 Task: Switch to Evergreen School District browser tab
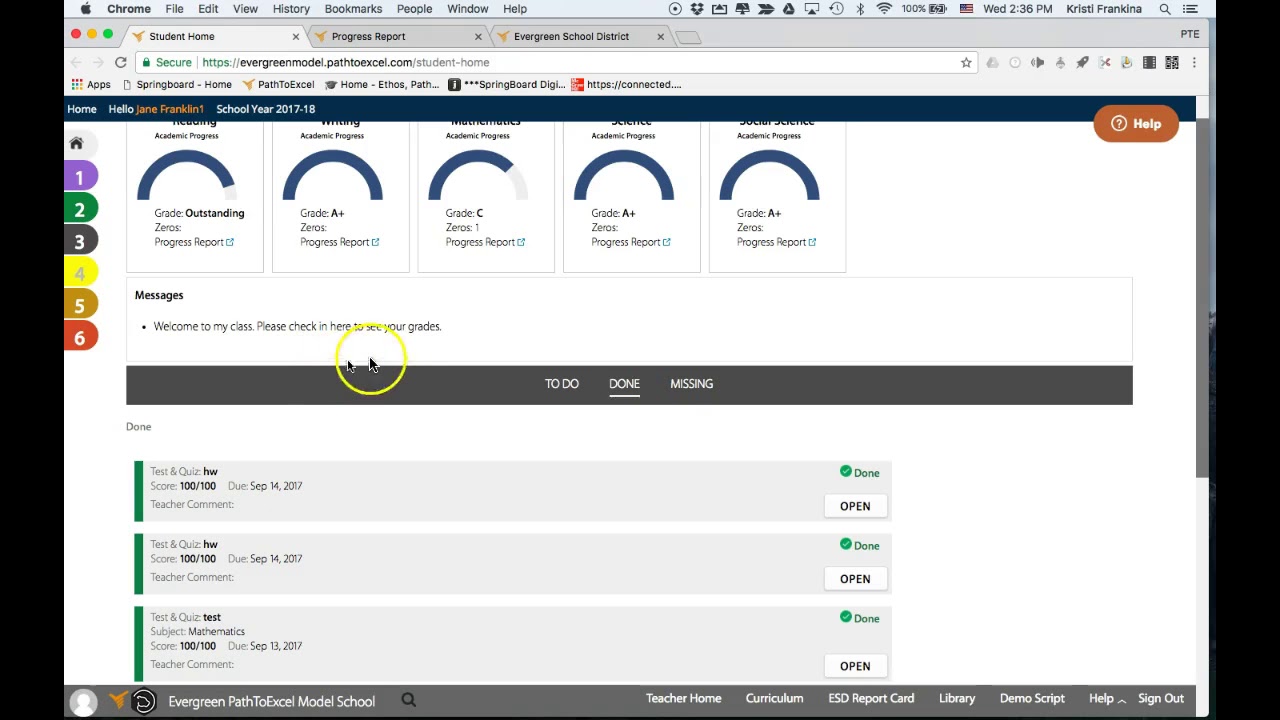click(x=578, y=36)
